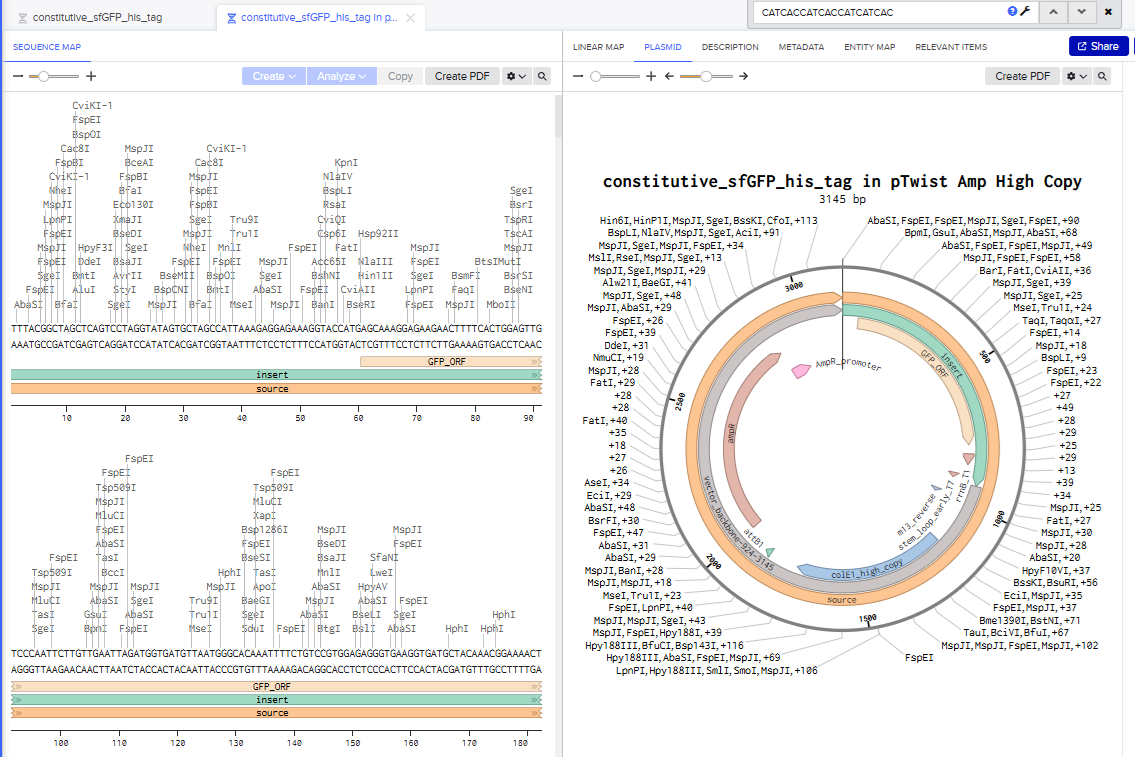Select source annotation in first sequence row
1135x757 pixels.
276,389
